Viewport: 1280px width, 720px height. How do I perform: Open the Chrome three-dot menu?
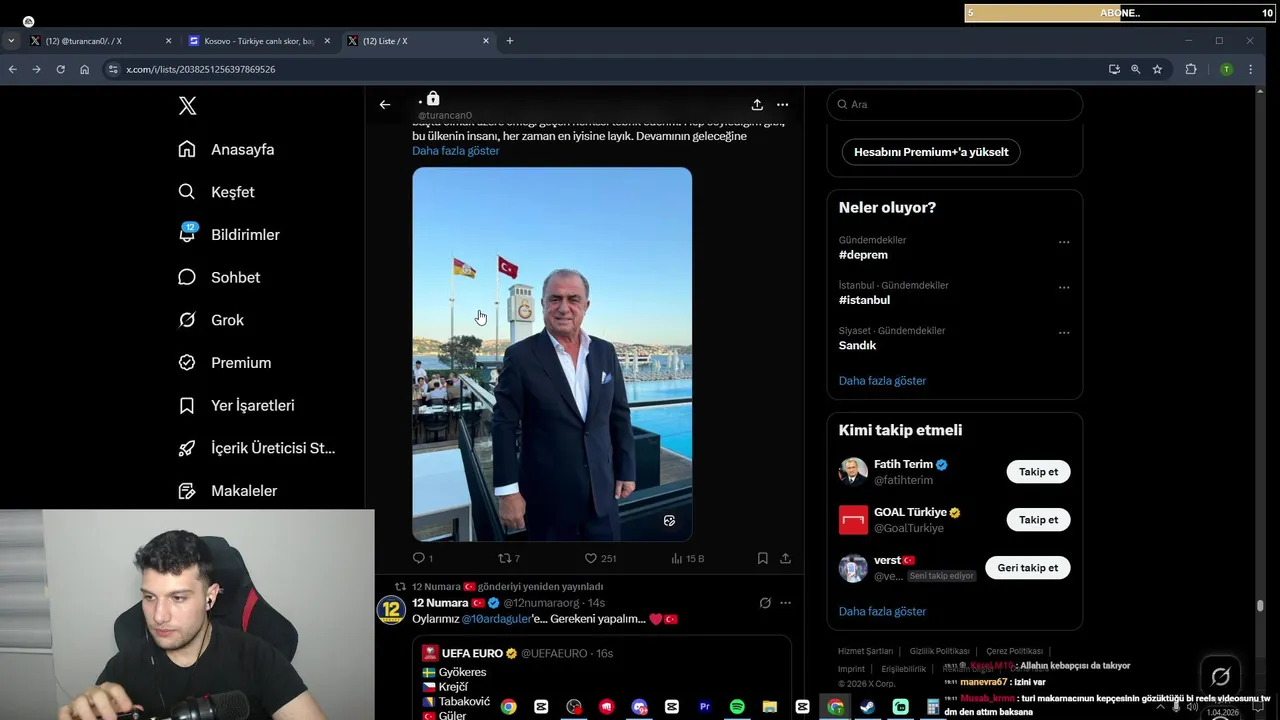pyautogui.click(x=1250, y=69)
